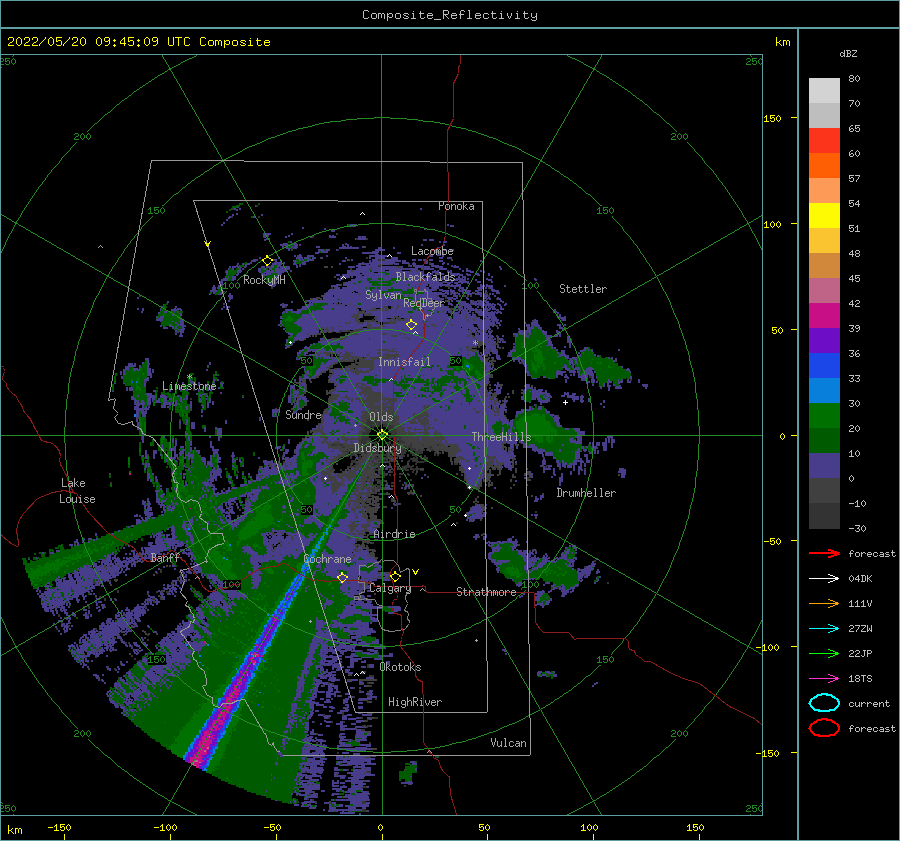Image resolution: width=900 pixels, height=841 pixels.
Task: Select the orange 111V arrow icon
Action: pos(824,603)
